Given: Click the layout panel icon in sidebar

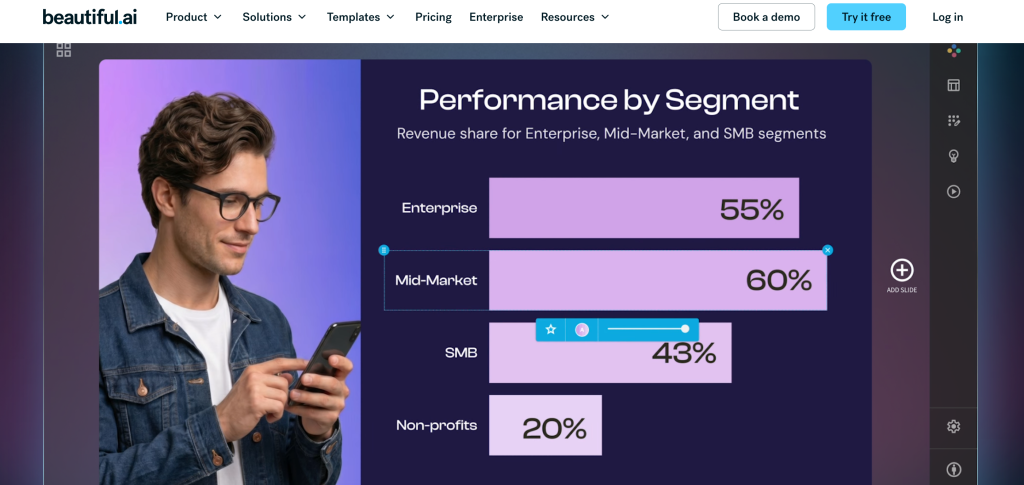Looking at the screenshot, I should 953,86.
